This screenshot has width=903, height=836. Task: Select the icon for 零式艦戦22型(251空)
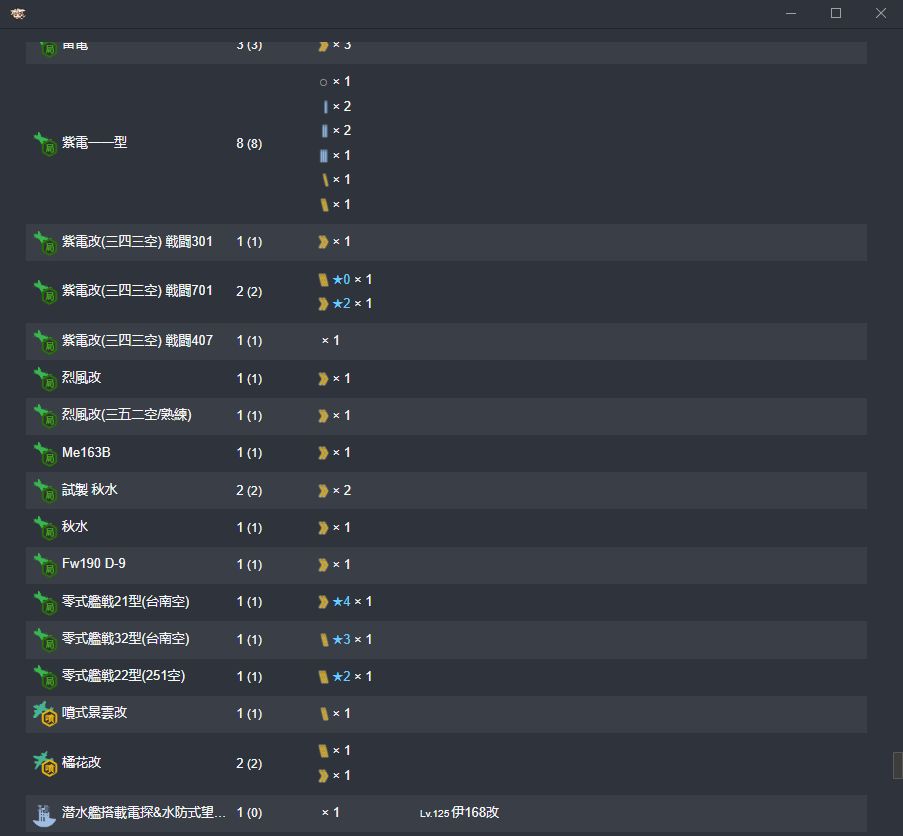click(45, 677)
